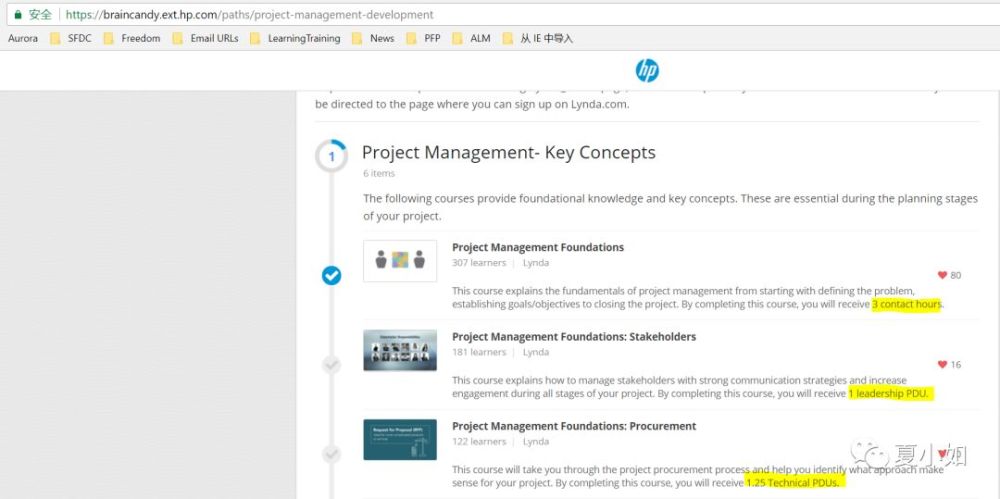Open the 从 IE 中导入 bookmark folder
The height and width of the screenshot is (499, 1000).
coord(538,38)
